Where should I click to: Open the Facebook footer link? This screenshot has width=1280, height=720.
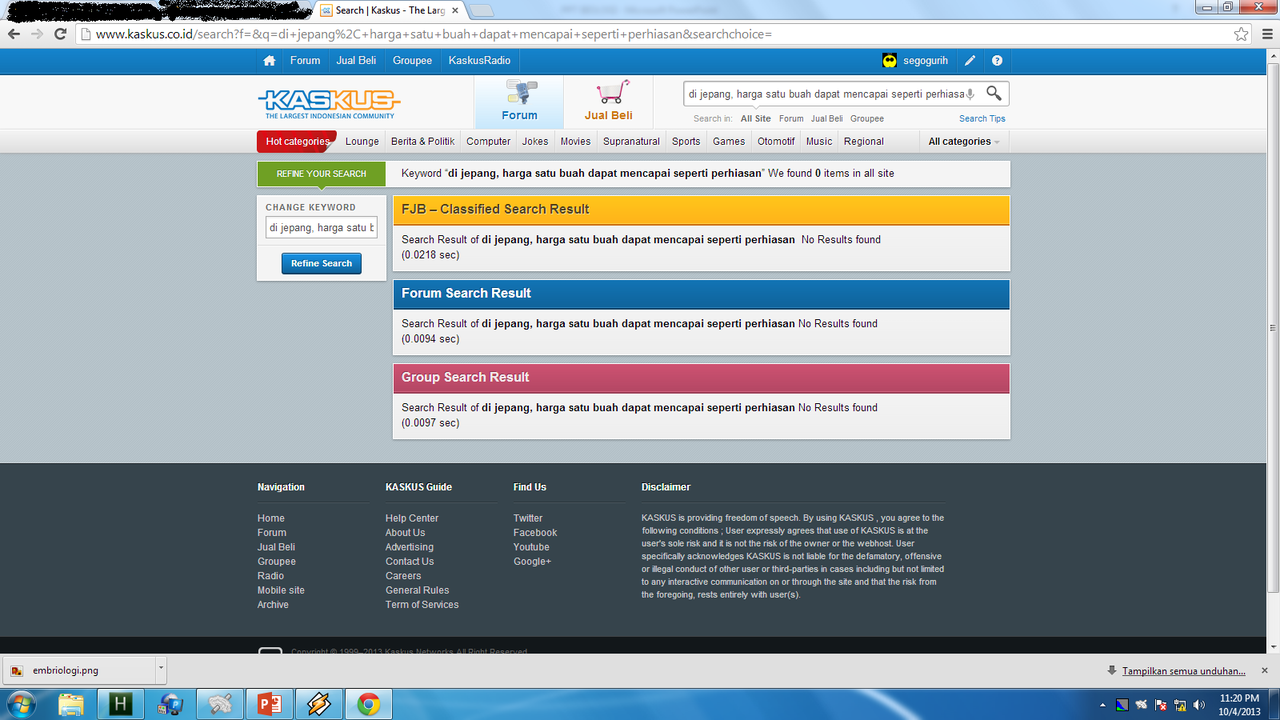pos(535,533)
